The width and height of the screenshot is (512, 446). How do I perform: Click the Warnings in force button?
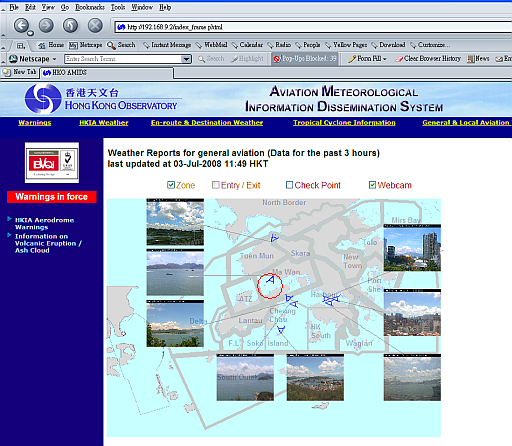click(52, 197)
